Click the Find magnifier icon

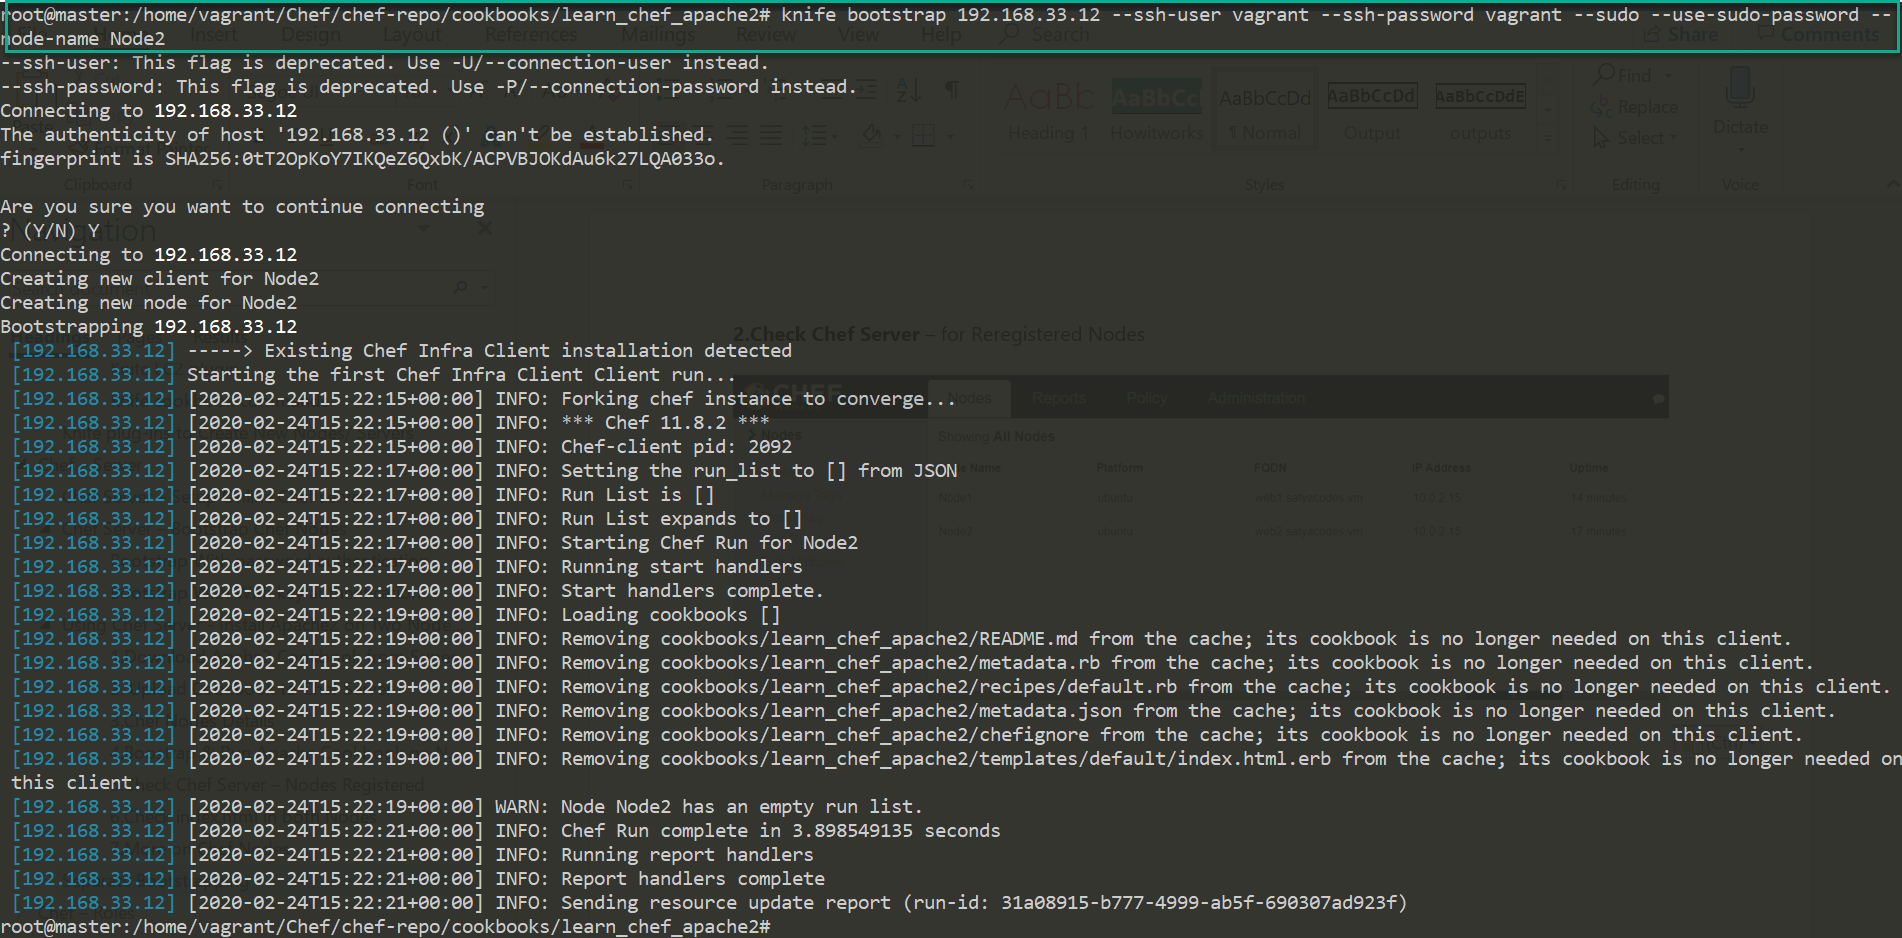coord(1604,75)
